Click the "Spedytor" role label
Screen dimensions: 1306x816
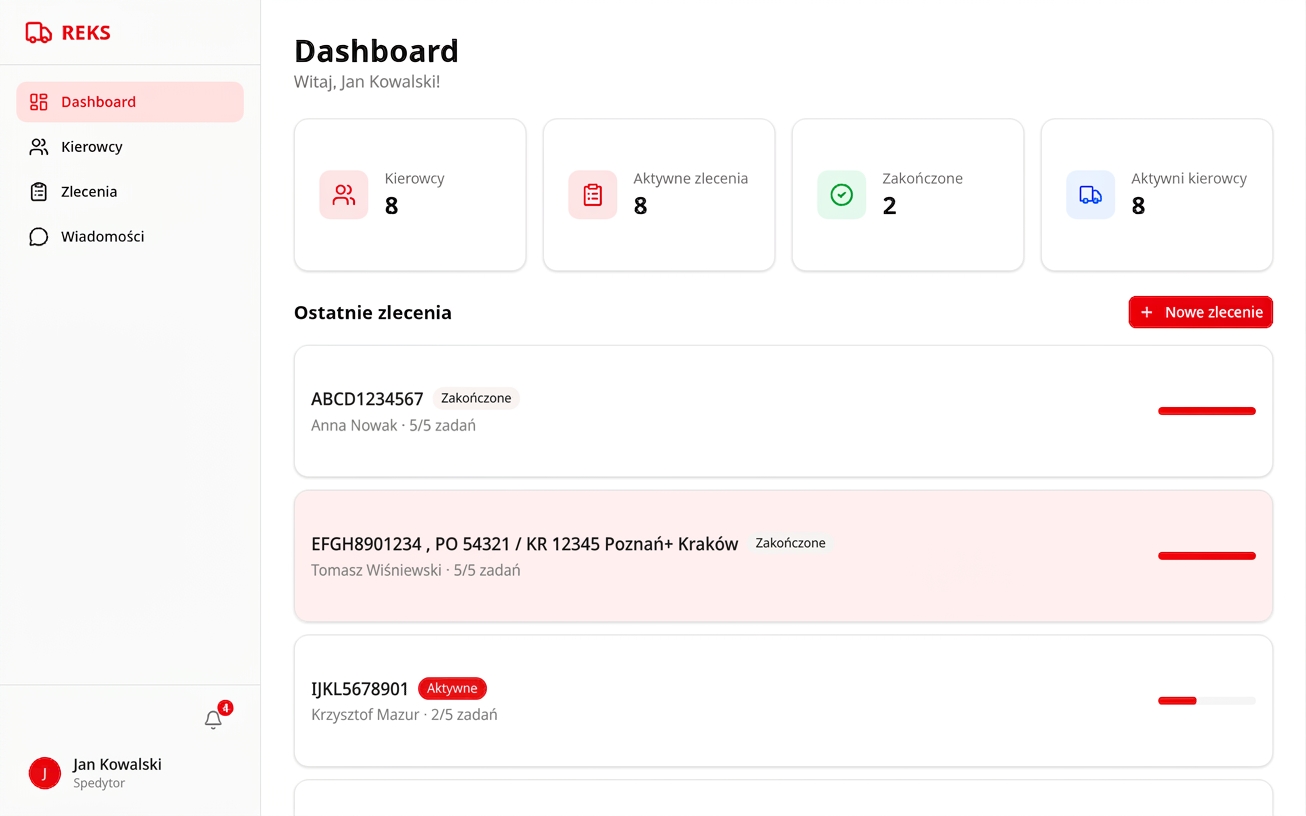(99, 783)
